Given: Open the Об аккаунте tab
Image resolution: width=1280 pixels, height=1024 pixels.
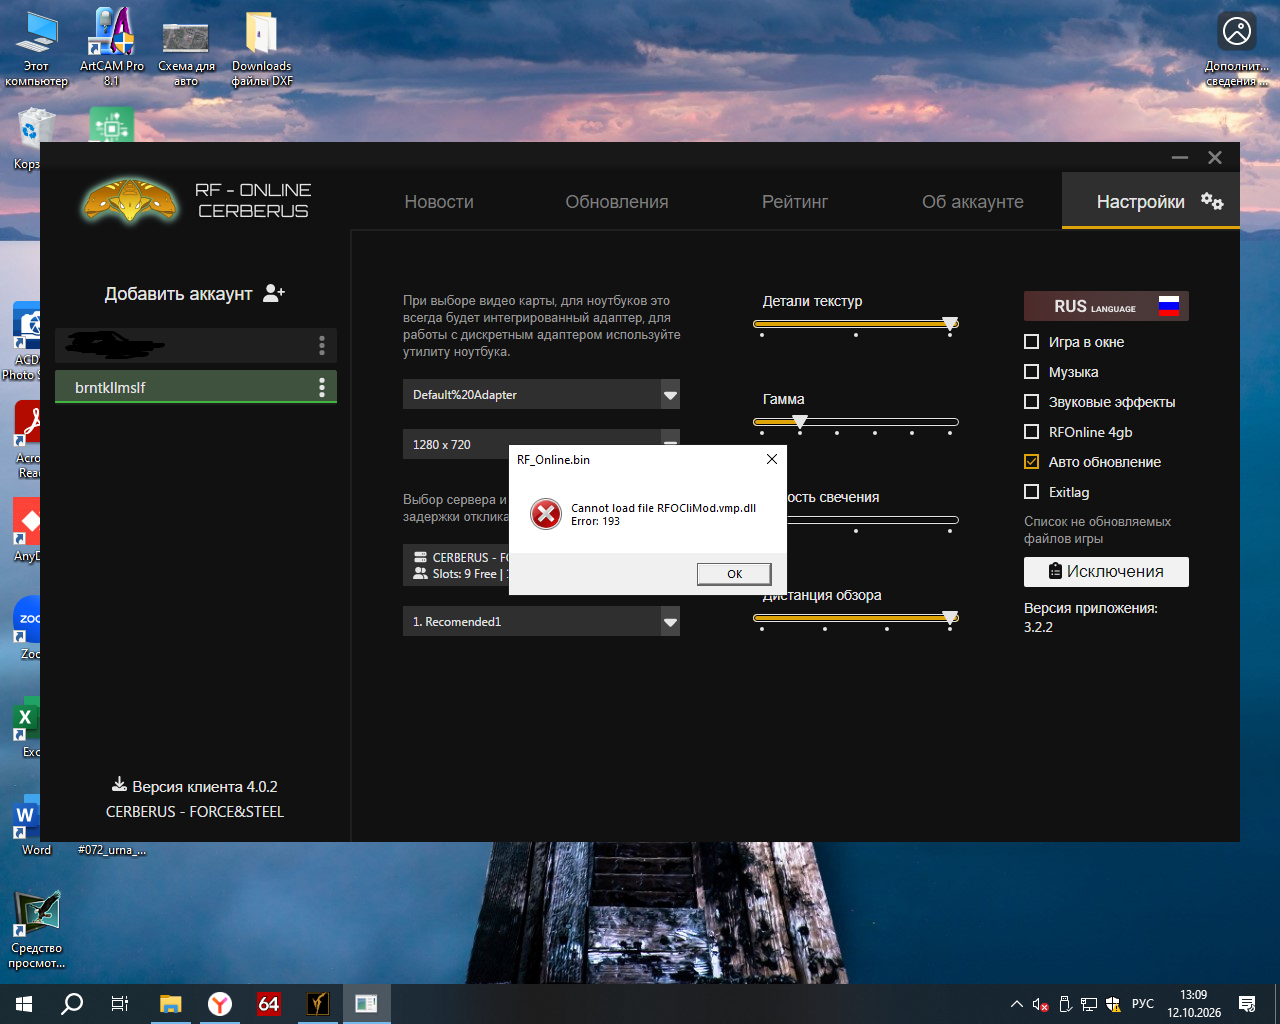Looking at the screenshot, I should [x=973, y=201].
